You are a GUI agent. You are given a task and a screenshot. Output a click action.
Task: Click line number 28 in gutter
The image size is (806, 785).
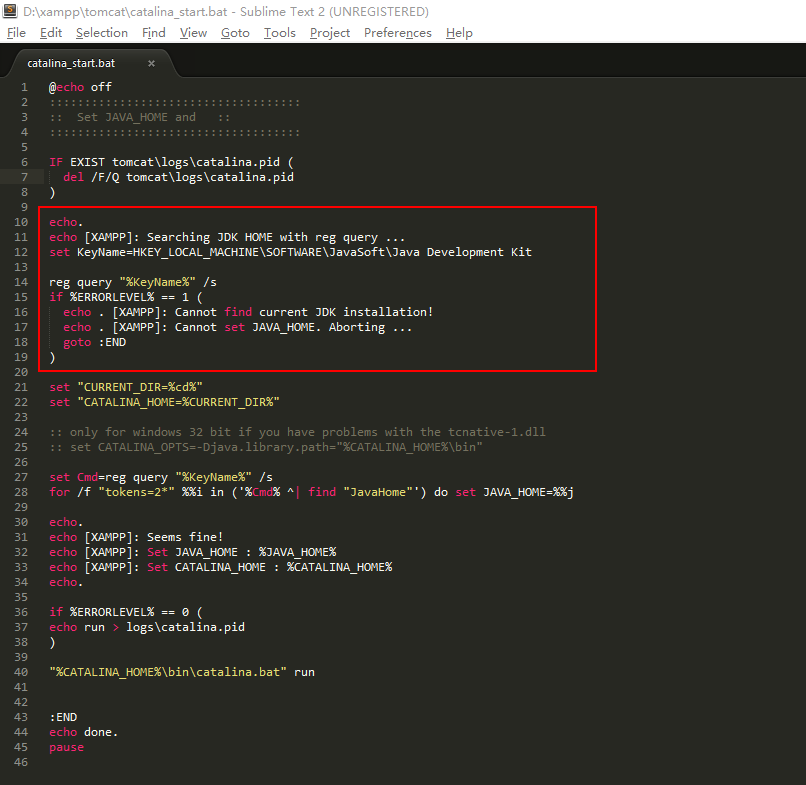pyautogui.click(x=21, y=492)
